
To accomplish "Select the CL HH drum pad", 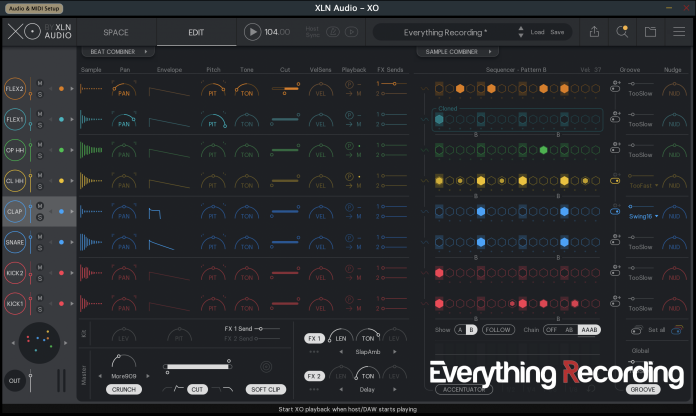I will tap(15, 181).
